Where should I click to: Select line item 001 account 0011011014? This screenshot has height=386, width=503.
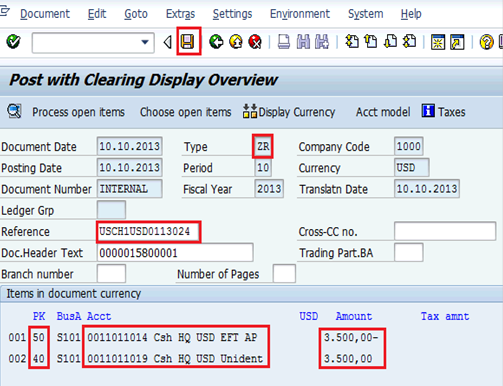click(172, 337)
